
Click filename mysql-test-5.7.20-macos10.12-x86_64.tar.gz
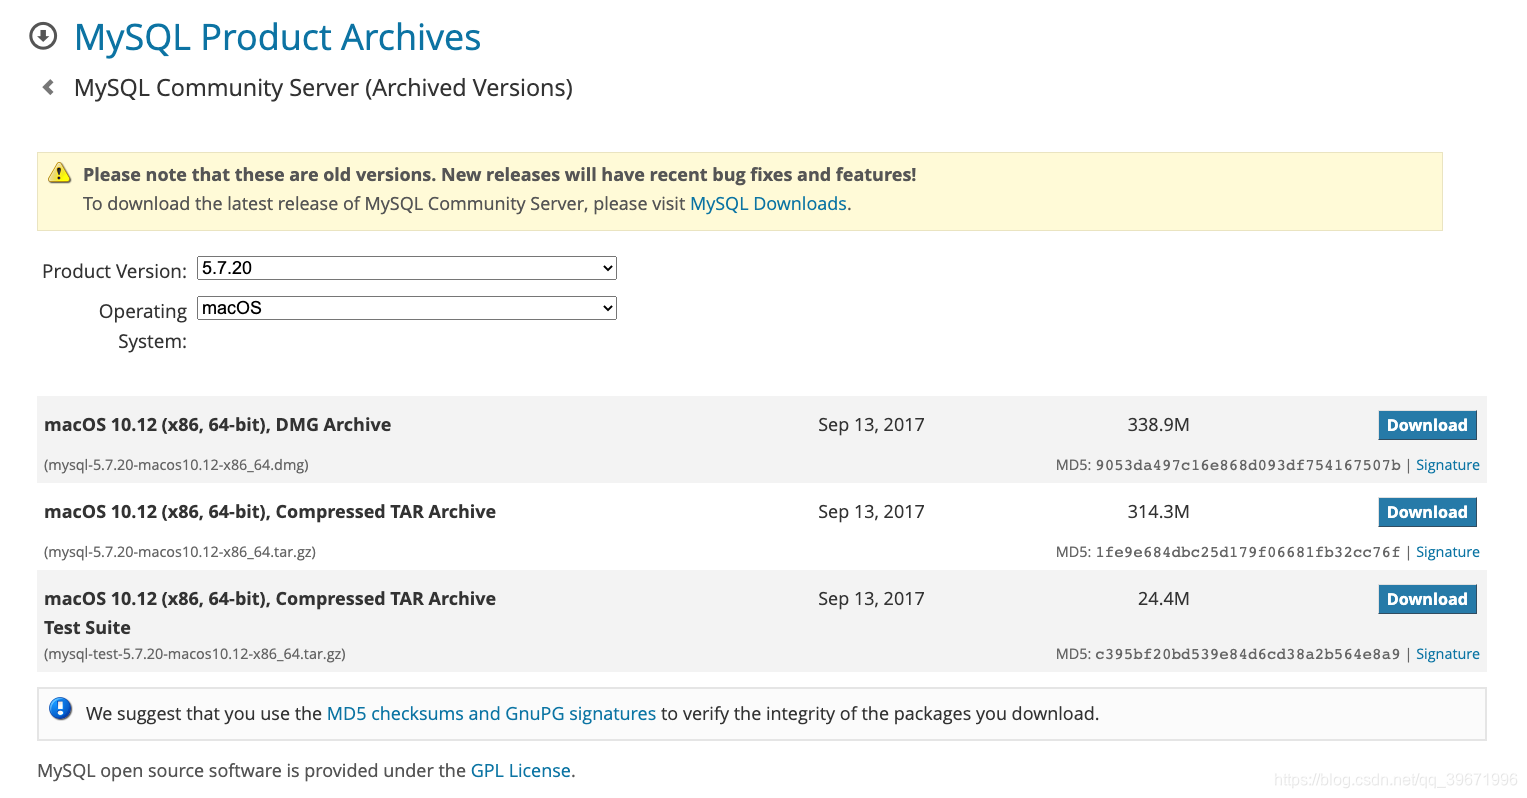click(x=195, y=654)
